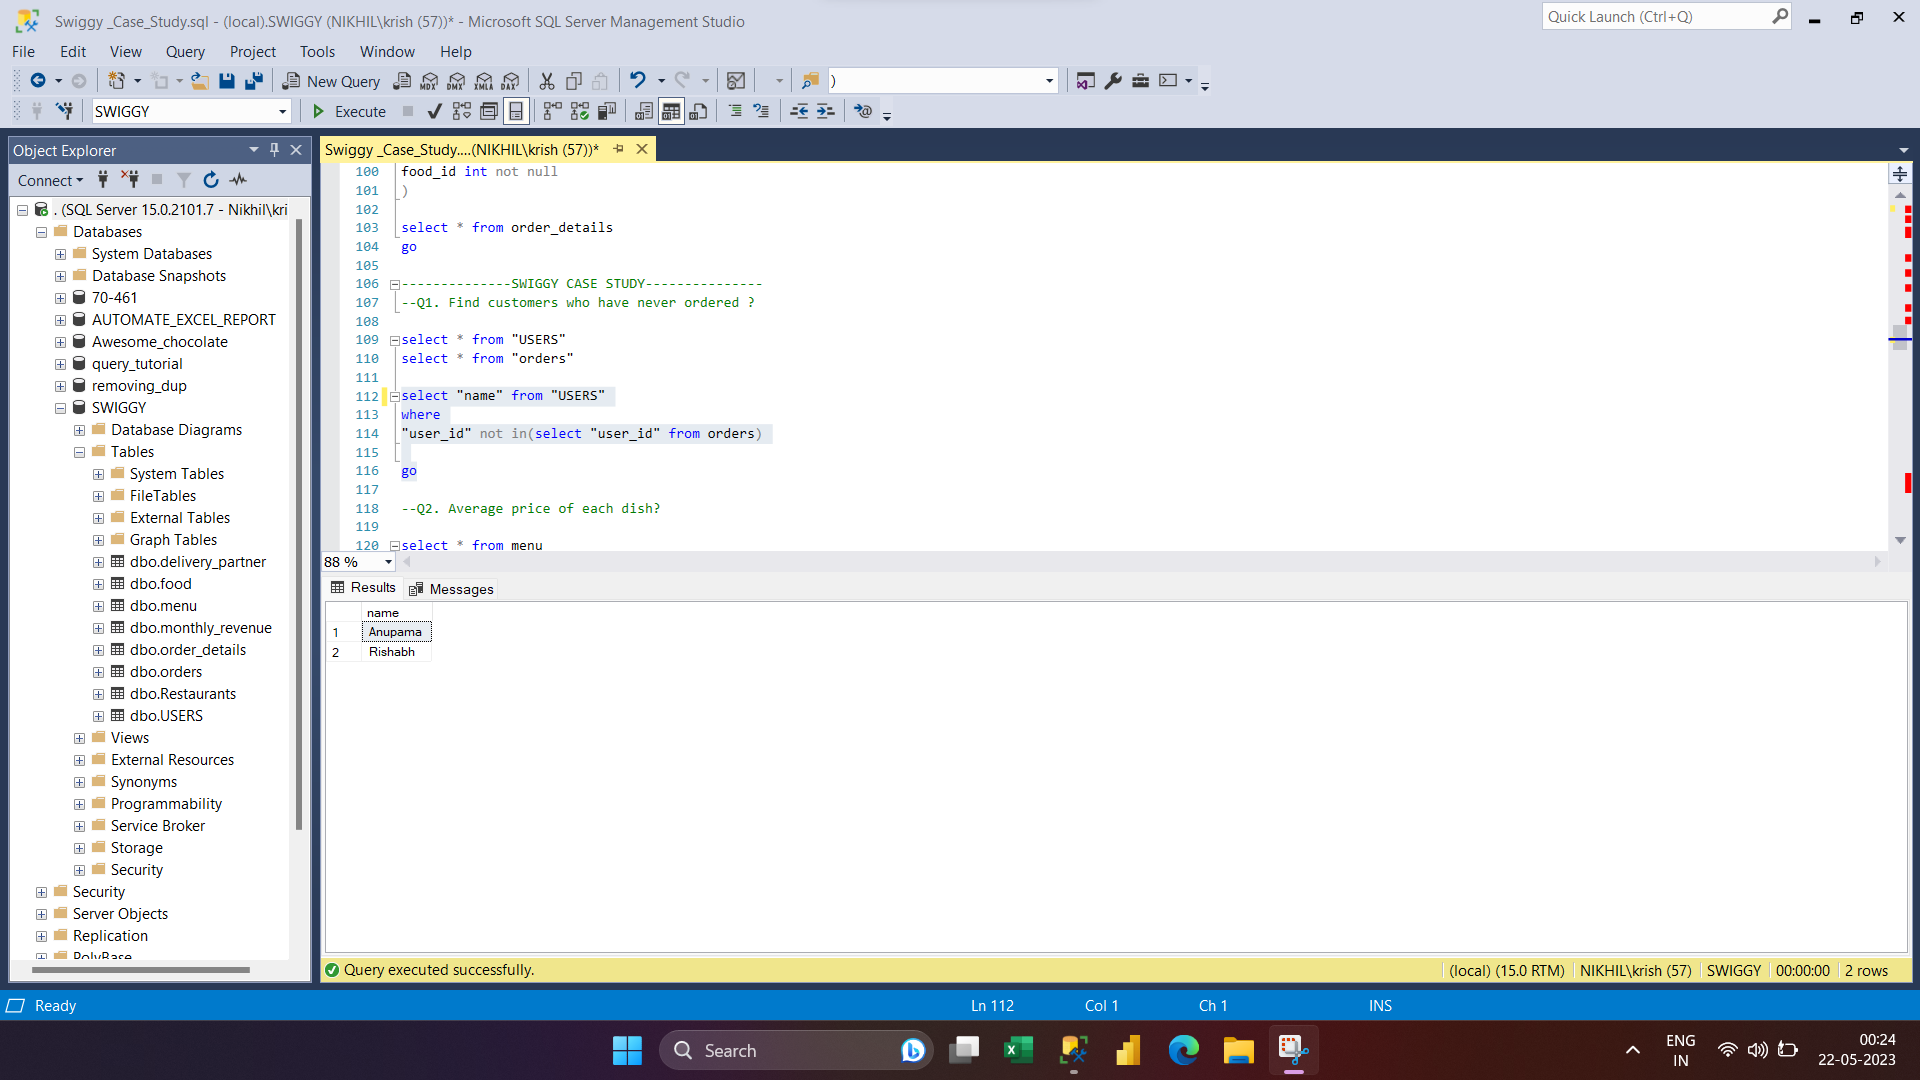Click the Save file icon
Image resolution: width=1920 pixels, height=1080 pixels.
tap(227, 81)
